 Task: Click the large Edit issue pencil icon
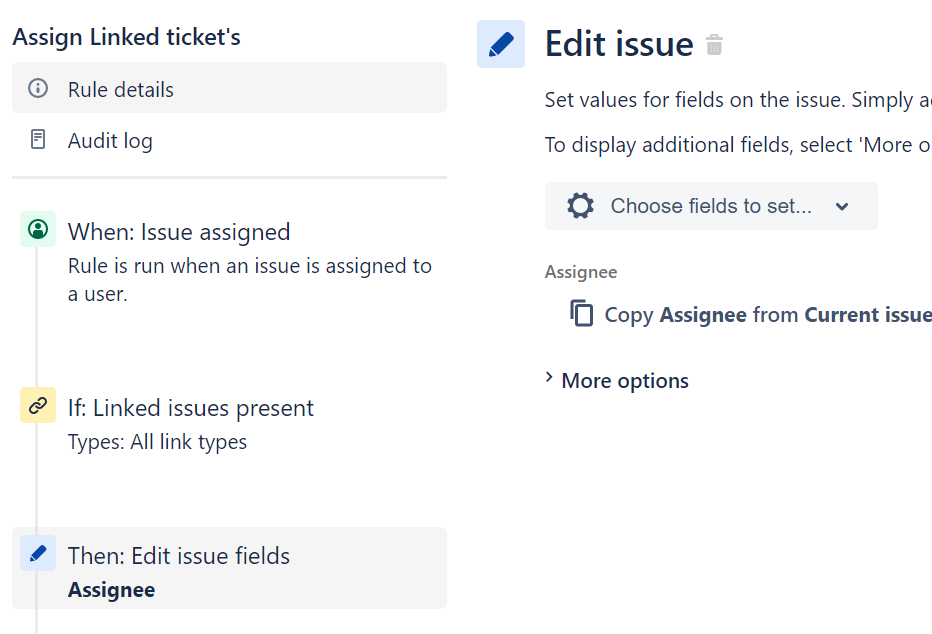point(501,45)
